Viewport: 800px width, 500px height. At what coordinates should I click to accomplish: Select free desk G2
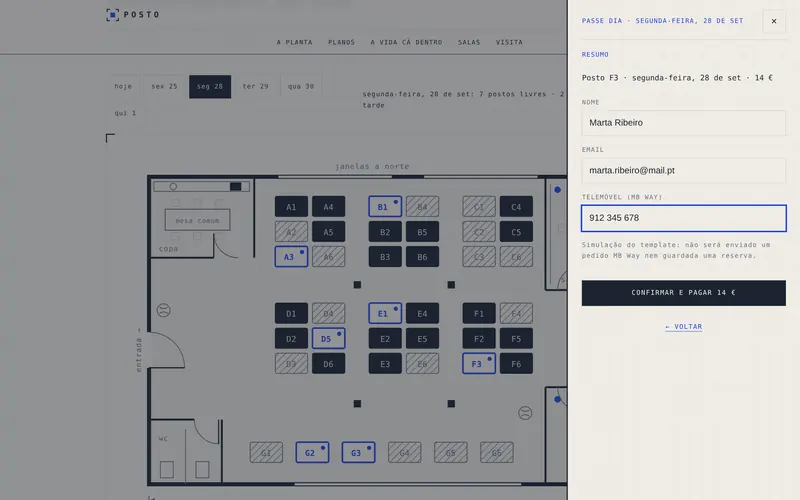pos(312,453)
